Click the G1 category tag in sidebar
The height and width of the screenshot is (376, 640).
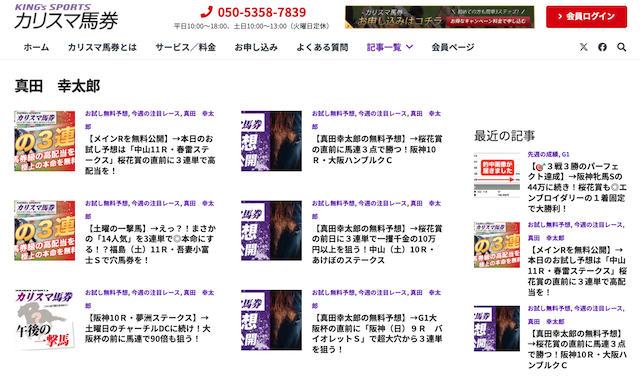coord(565,154)
